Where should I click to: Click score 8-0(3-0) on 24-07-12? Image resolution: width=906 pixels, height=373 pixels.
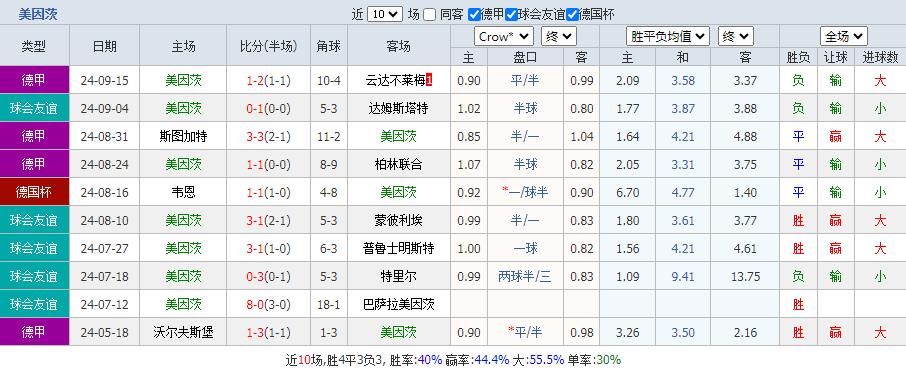(x=268, y=304)
